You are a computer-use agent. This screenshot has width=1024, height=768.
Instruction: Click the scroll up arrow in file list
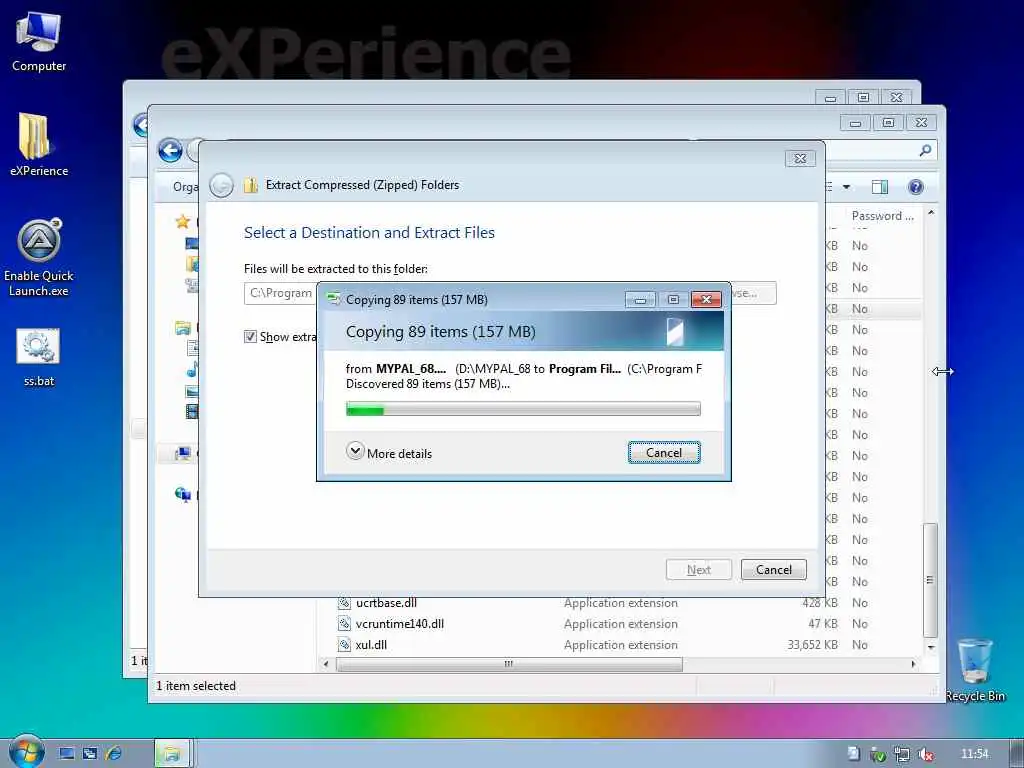(931, 213)
